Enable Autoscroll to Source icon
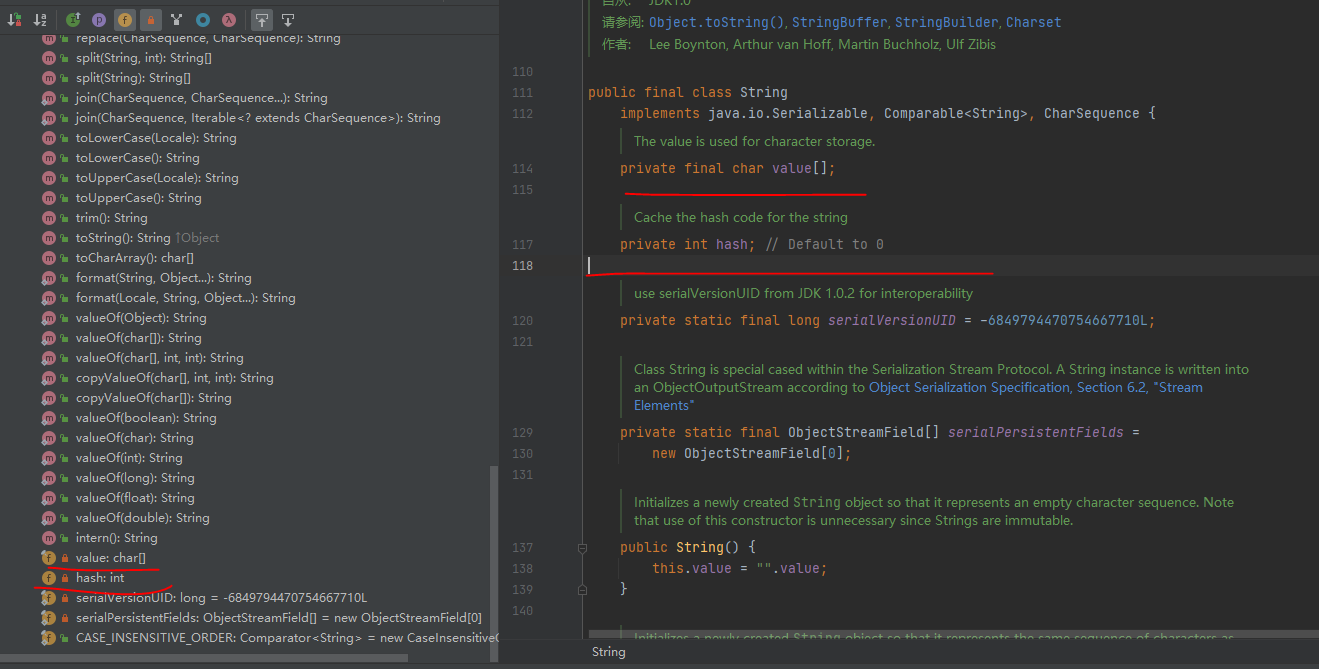This screenshot has height=669, width=1319. pyautogui.click(x=261, y=19)
